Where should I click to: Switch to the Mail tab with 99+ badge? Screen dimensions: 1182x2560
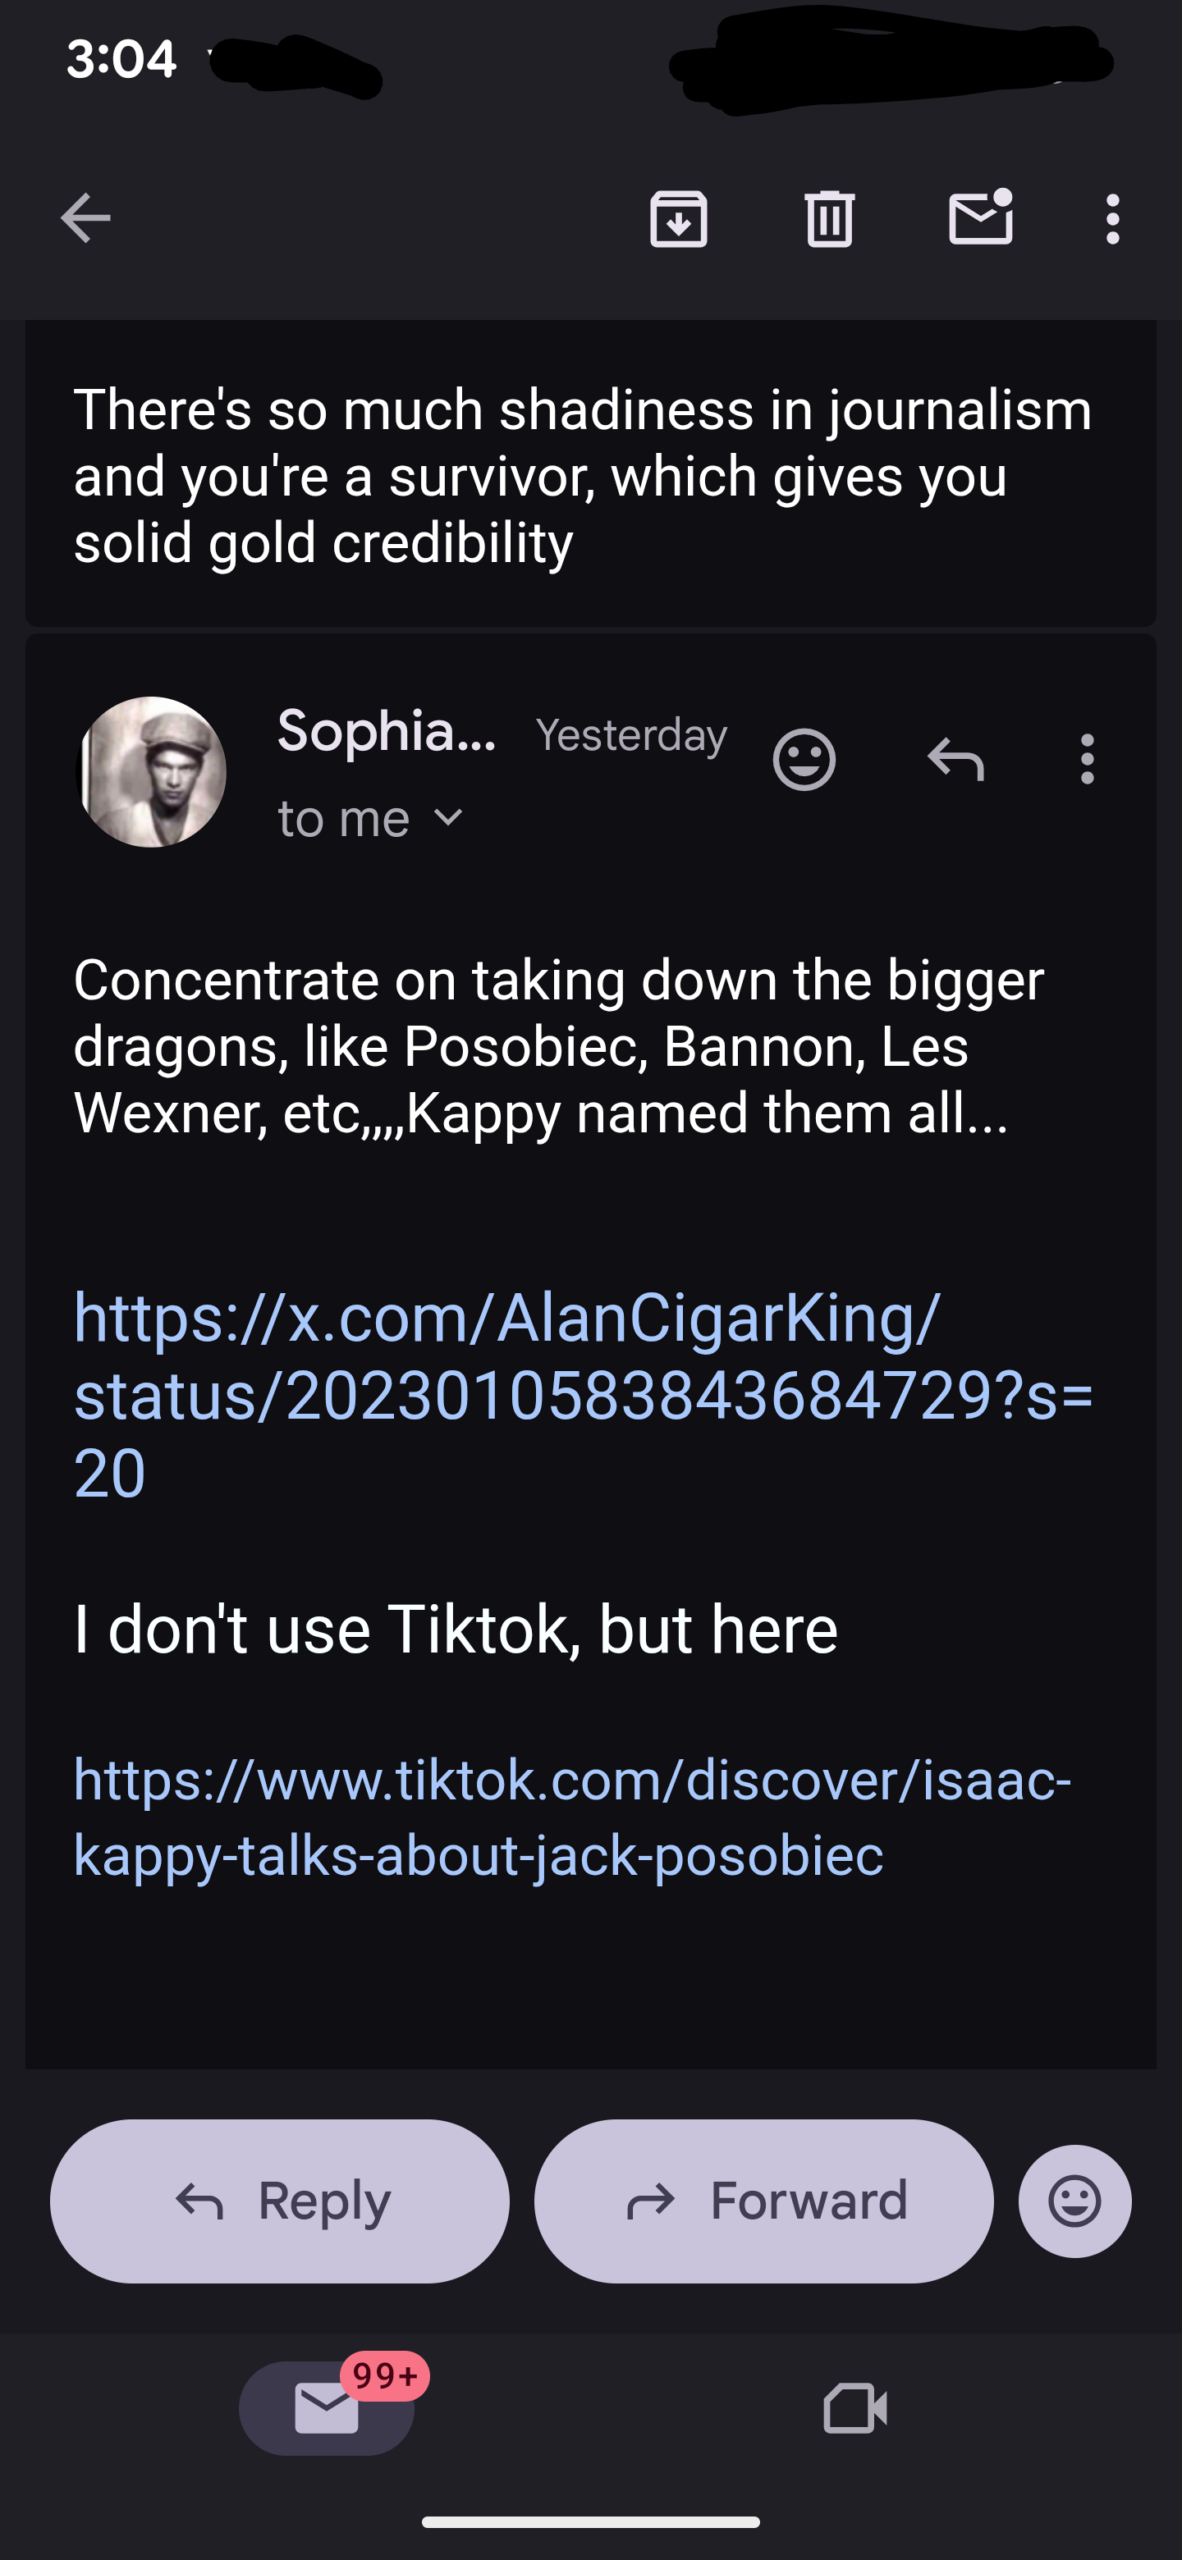click(327, 2408)
